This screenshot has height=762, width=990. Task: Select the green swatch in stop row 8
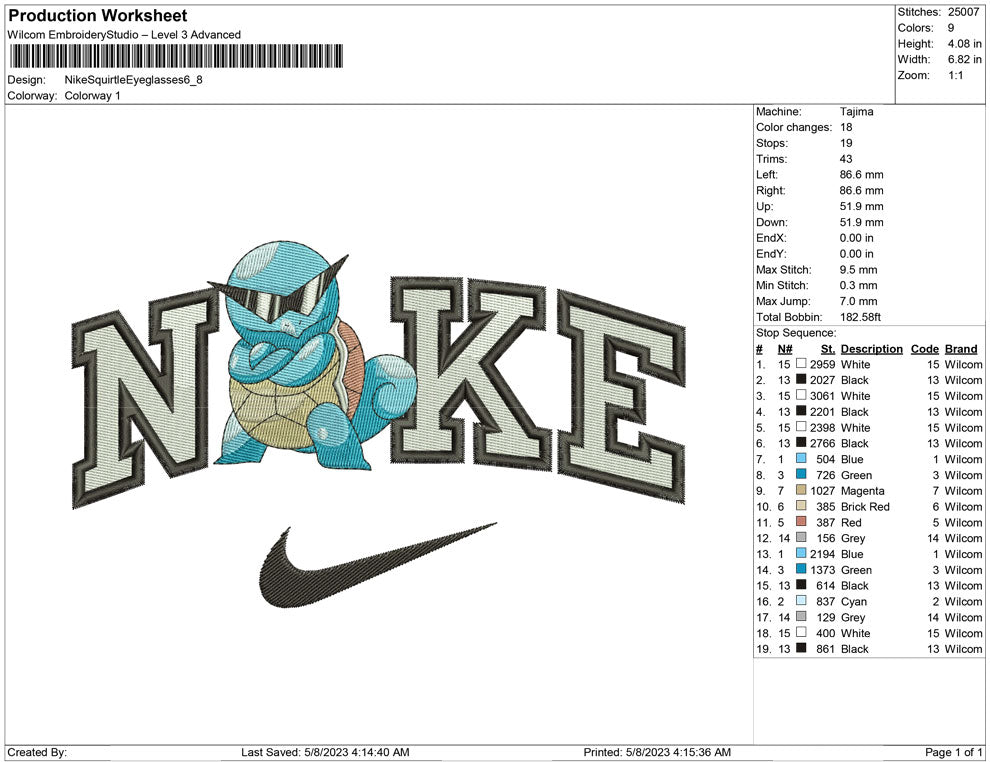coord(801,474)
